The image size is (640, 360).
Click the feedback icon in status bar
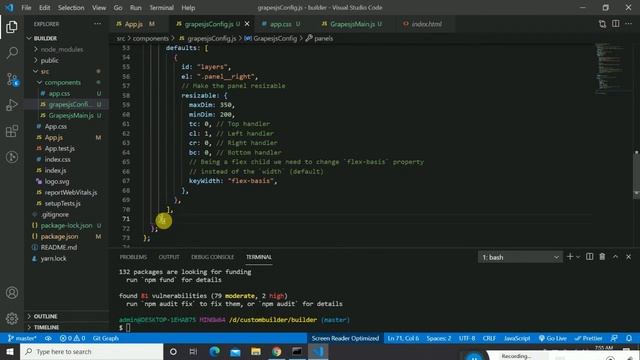click(x=614, y=338)
